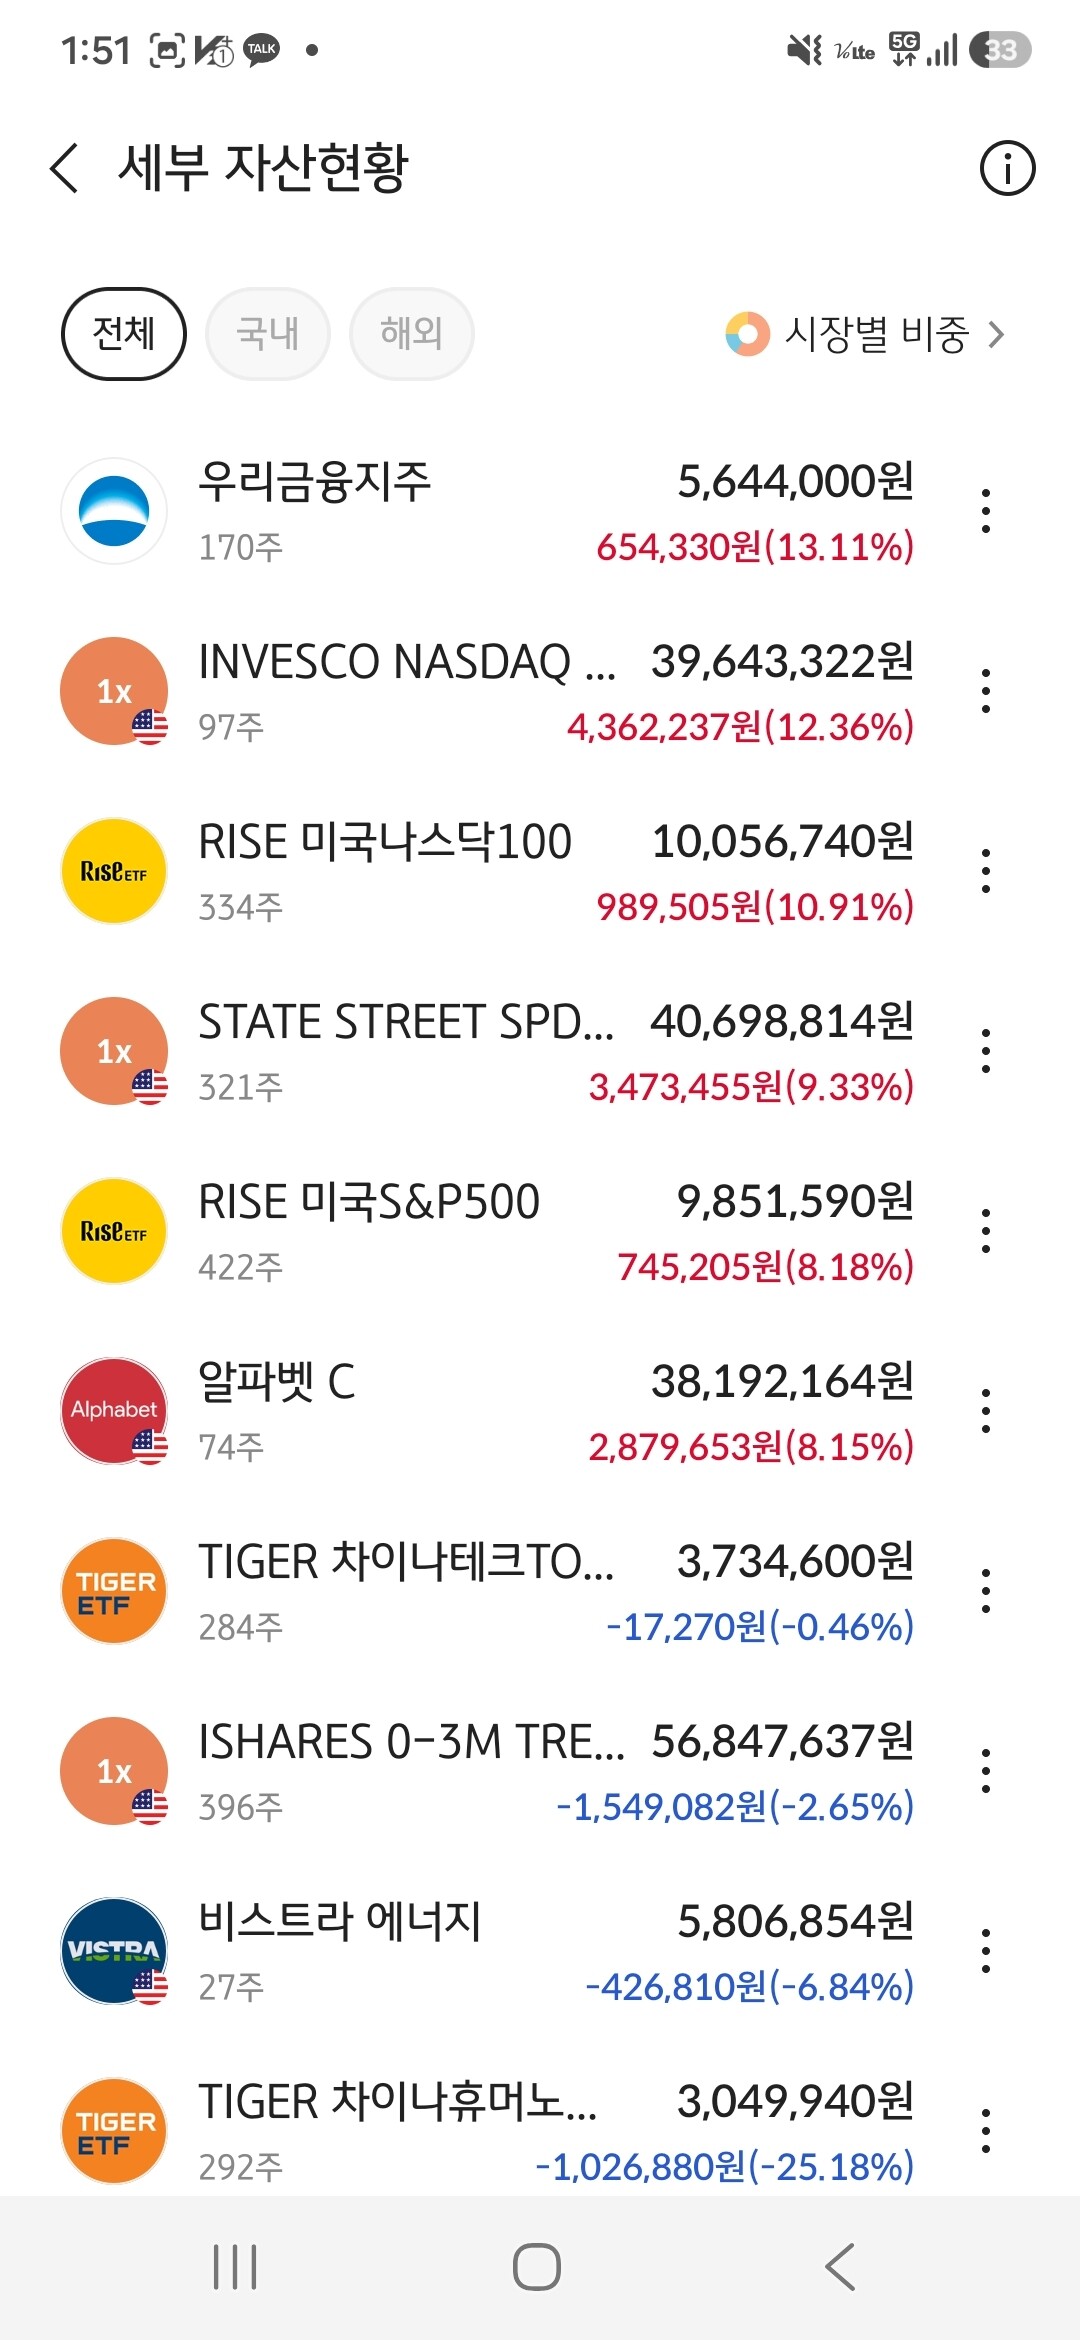Open the three-dot menu for 우리금융지주
The height and width of the screenshot is (2340, 1080).
click(986, 511)
